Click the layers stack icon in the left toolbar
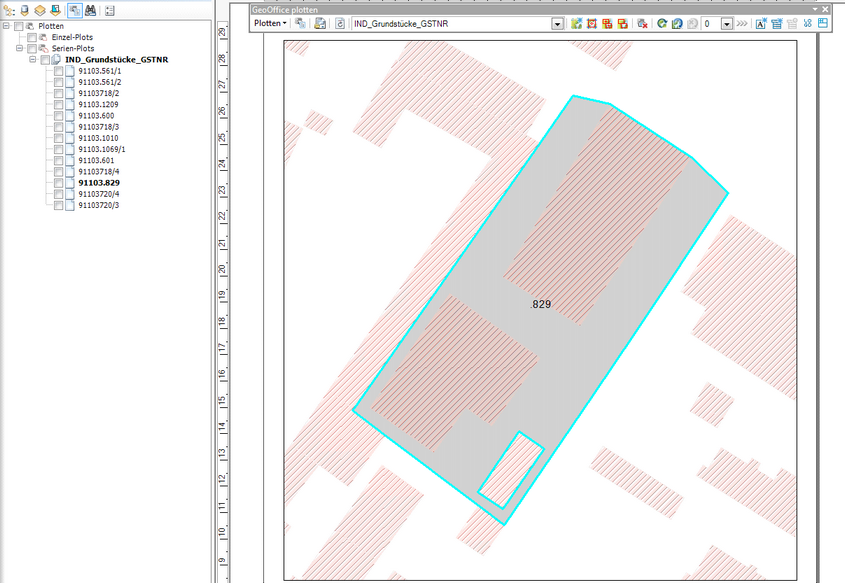 [x=40, y=10]
